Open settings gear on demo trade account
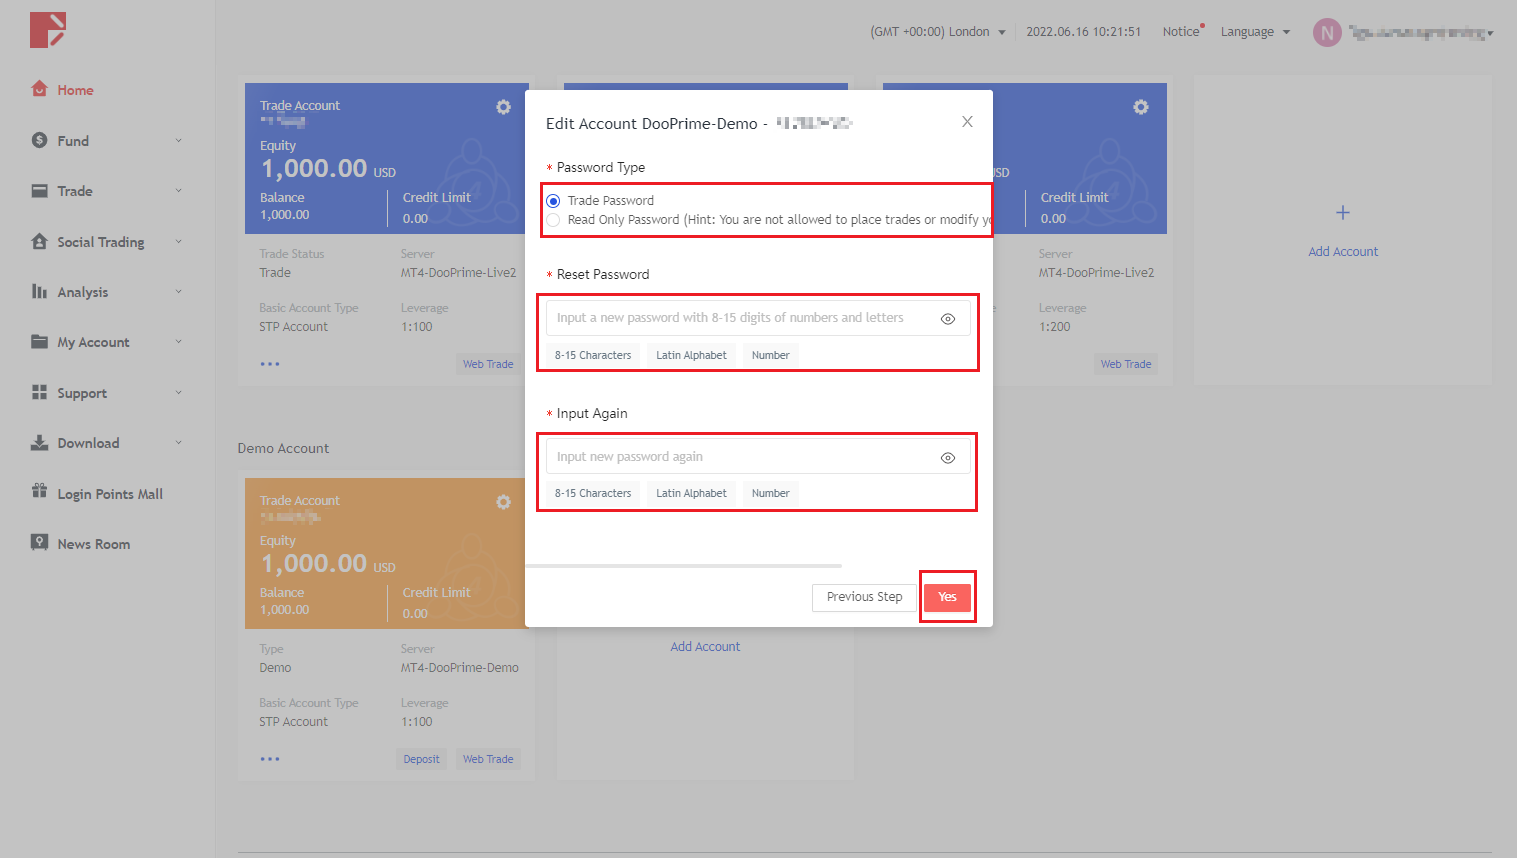Image resolution: width=1517 pixels, height=858 pixels. tap(503, 502)
